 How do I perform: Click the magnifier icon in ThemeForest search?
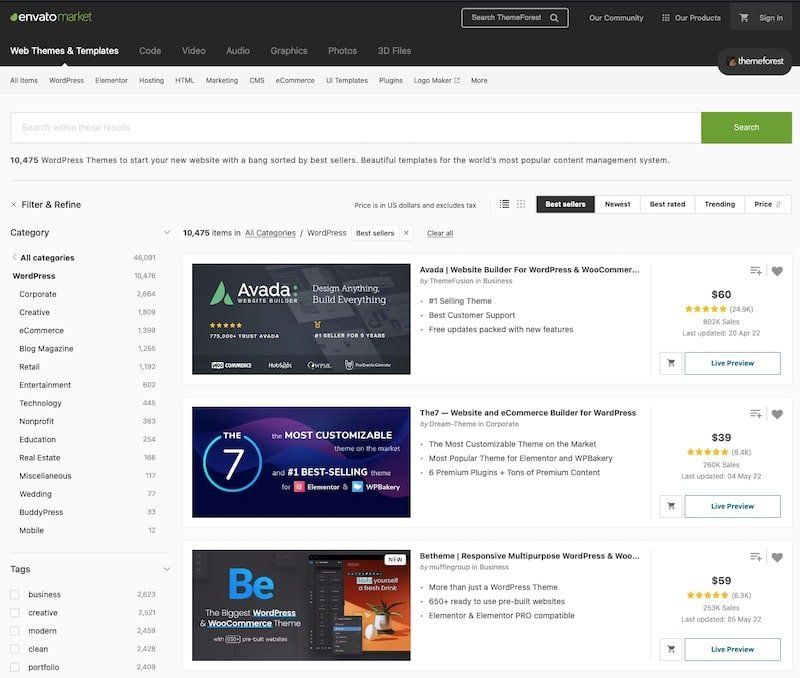pos(554,18)
